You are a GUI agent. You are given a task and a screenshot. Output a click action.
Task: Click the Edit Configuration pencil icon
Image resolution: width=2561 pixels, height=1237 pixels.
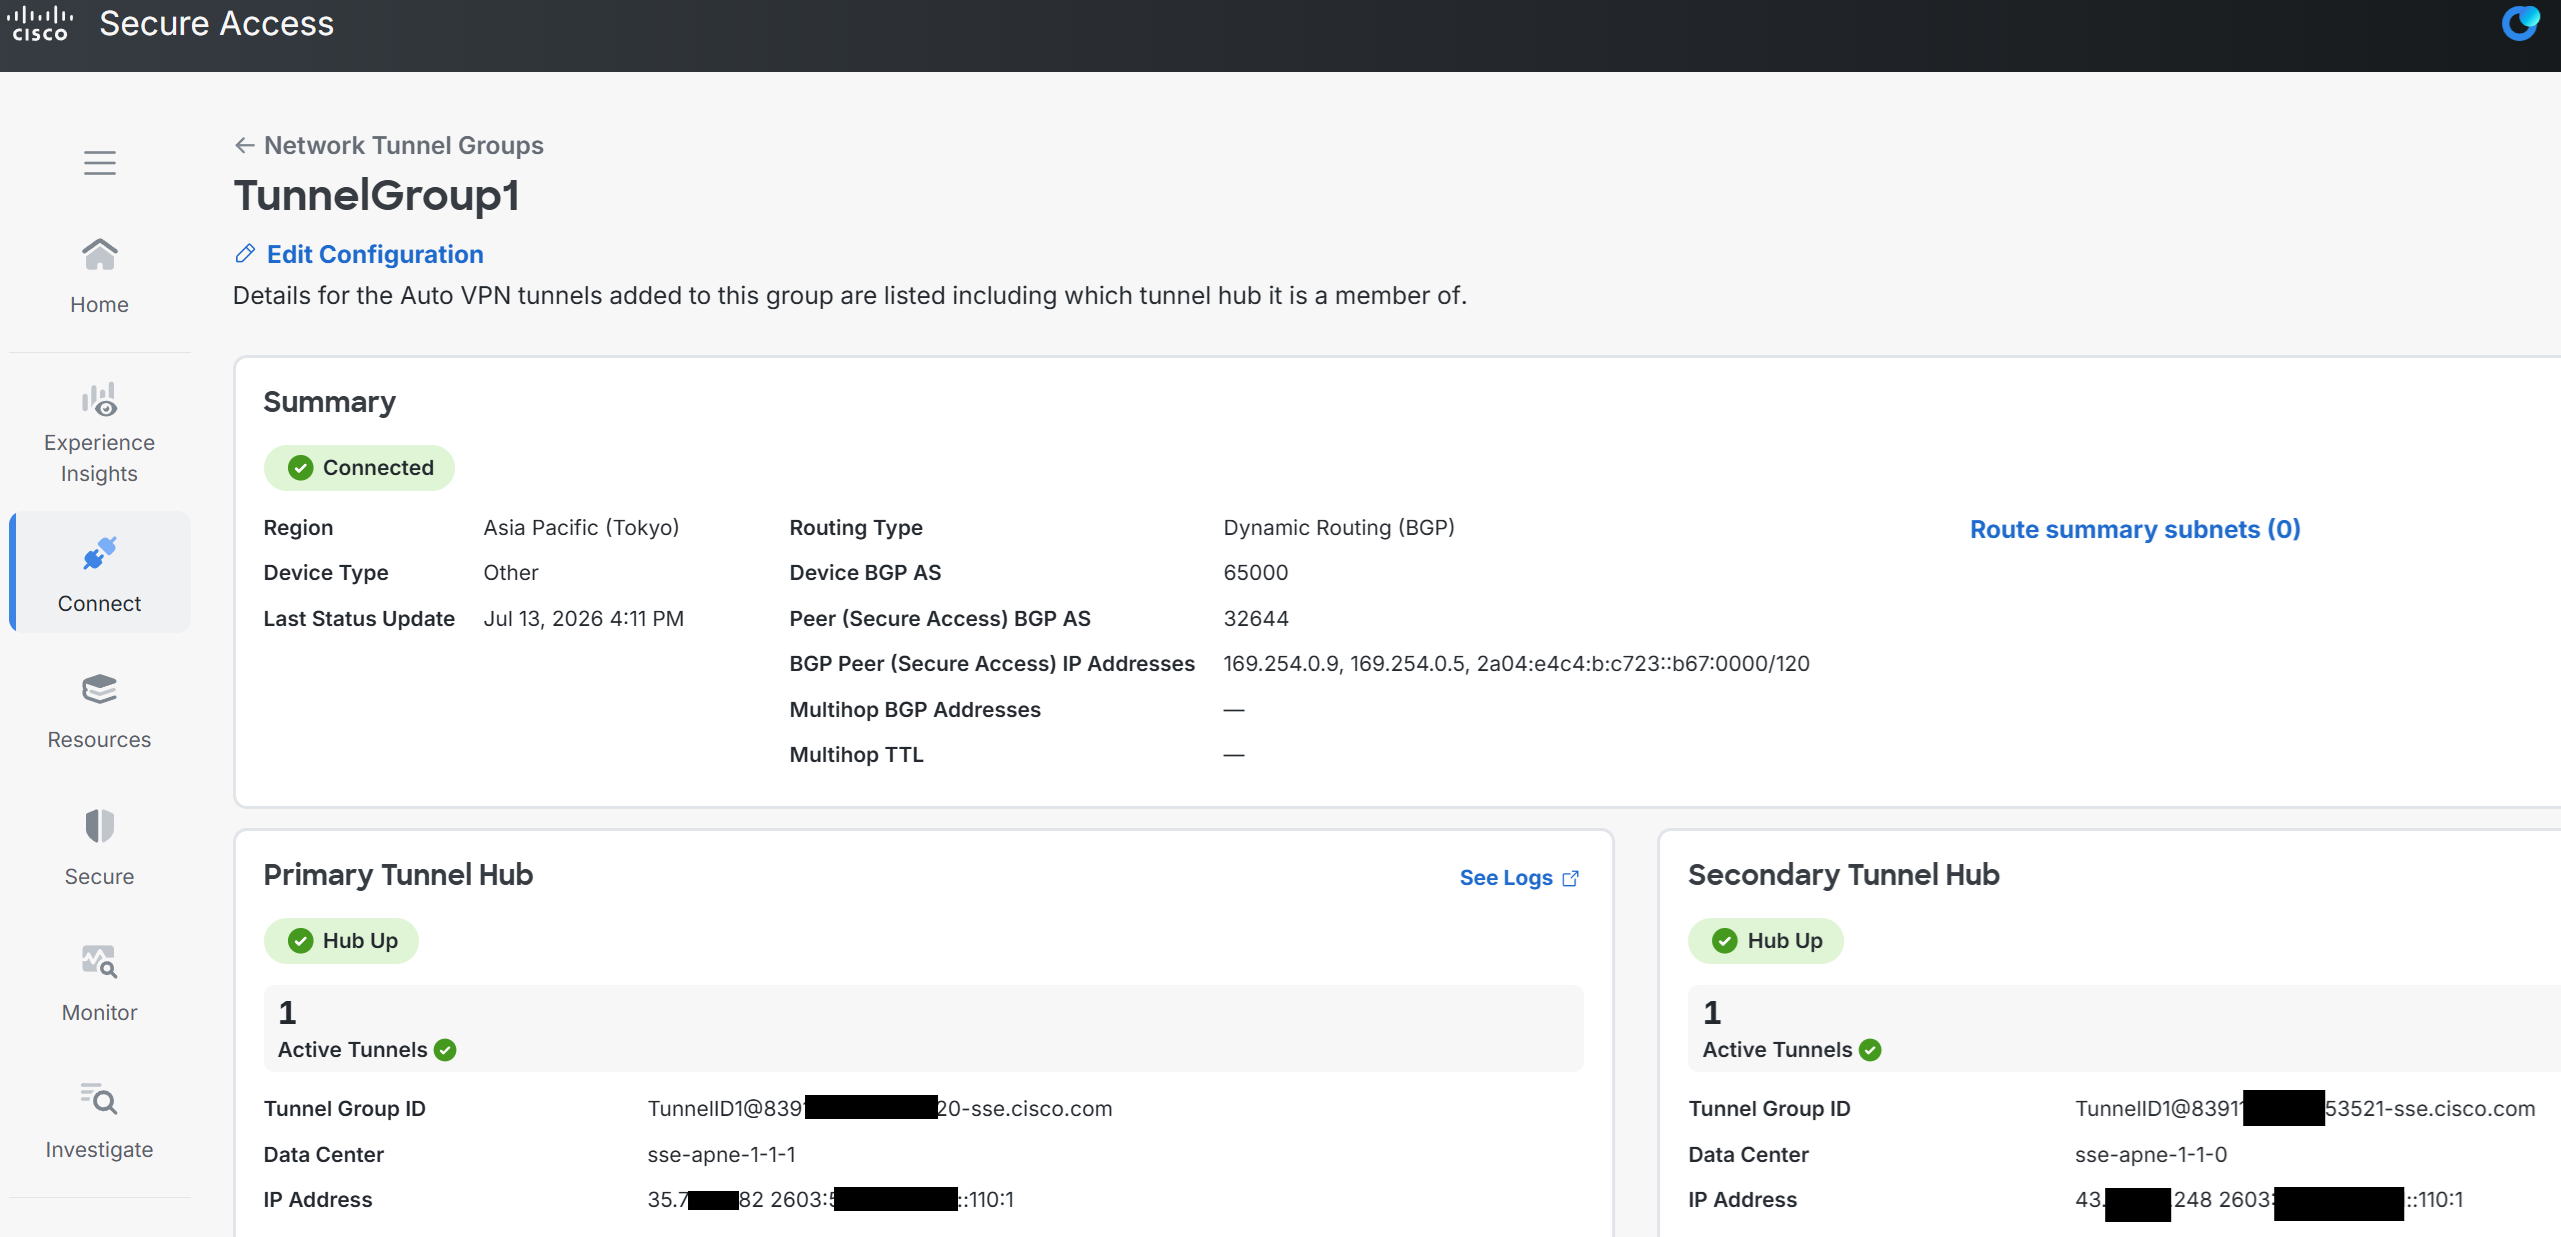245,254
